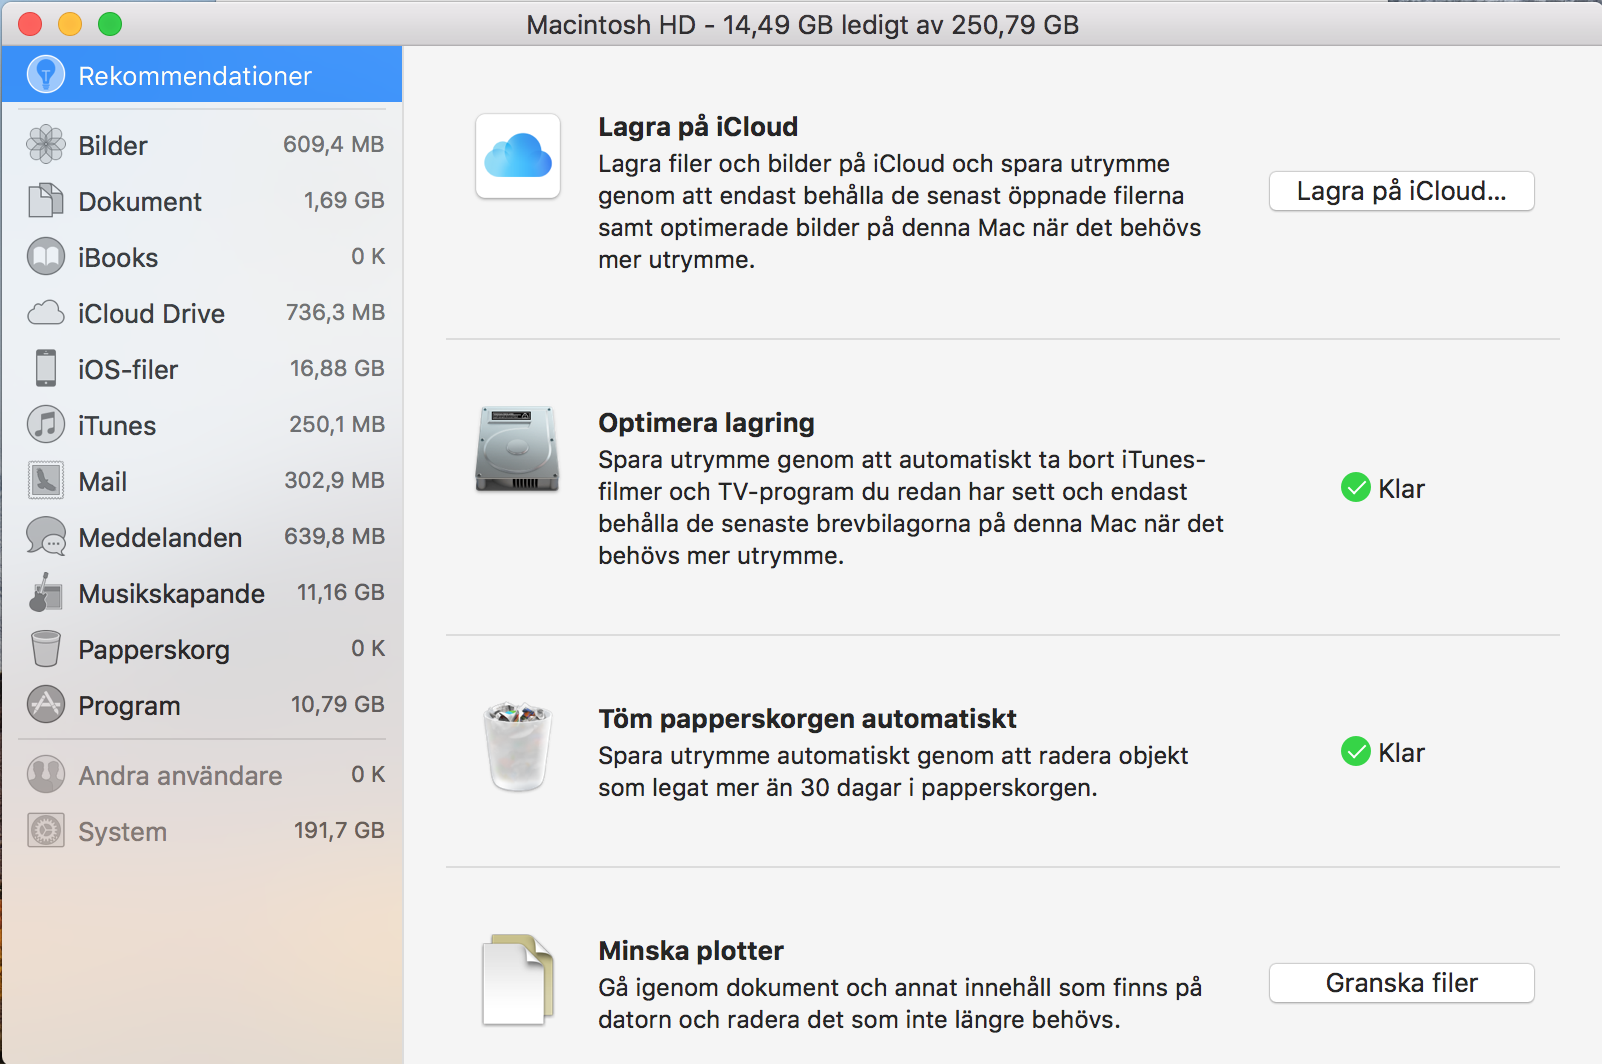Click the Meddelanden label in sidebar
Viewport: 1602px width, 1064px height.
[160, 538]
